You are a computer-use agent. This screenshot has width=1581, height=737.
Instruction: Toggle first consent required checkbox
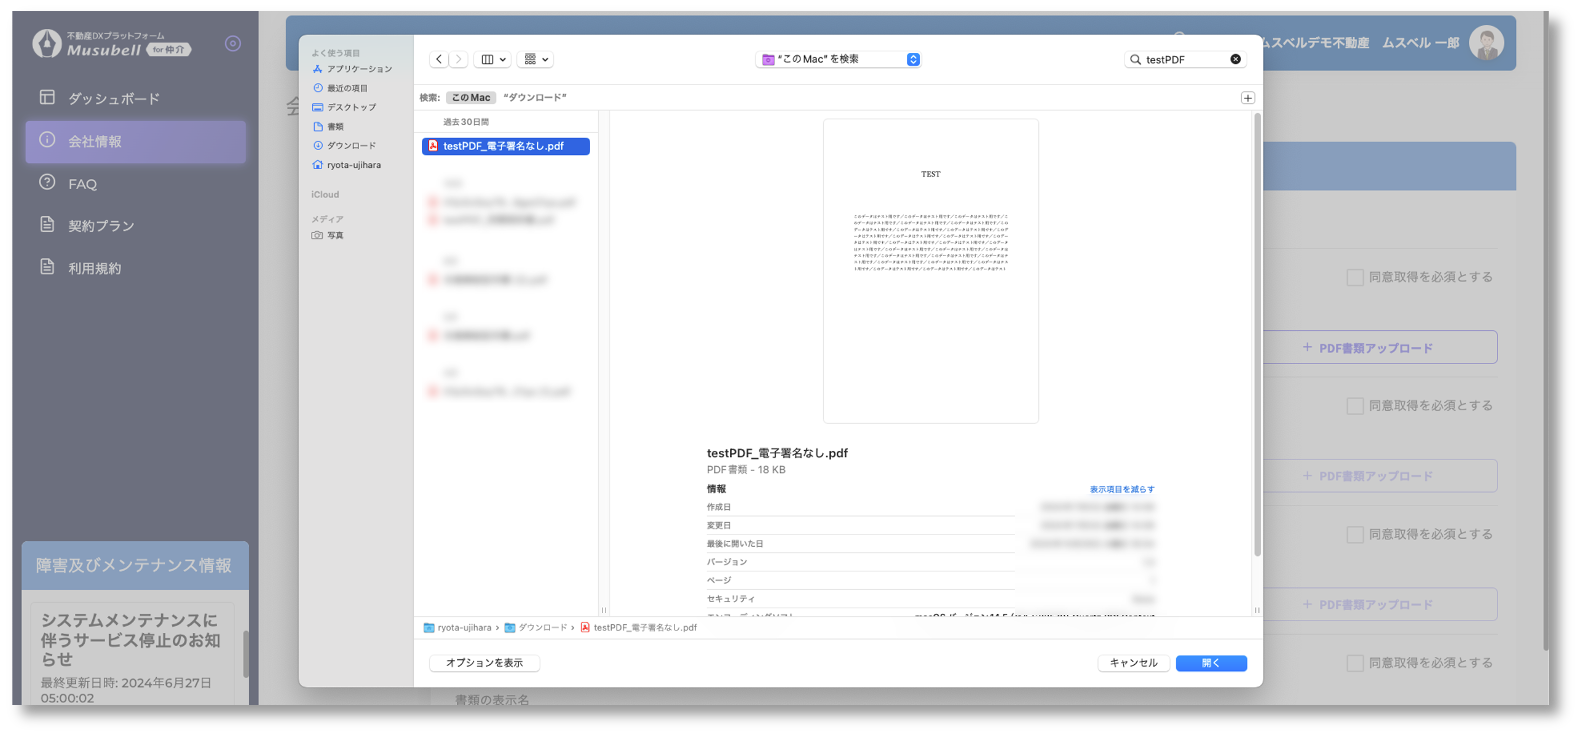[1355, 277]
